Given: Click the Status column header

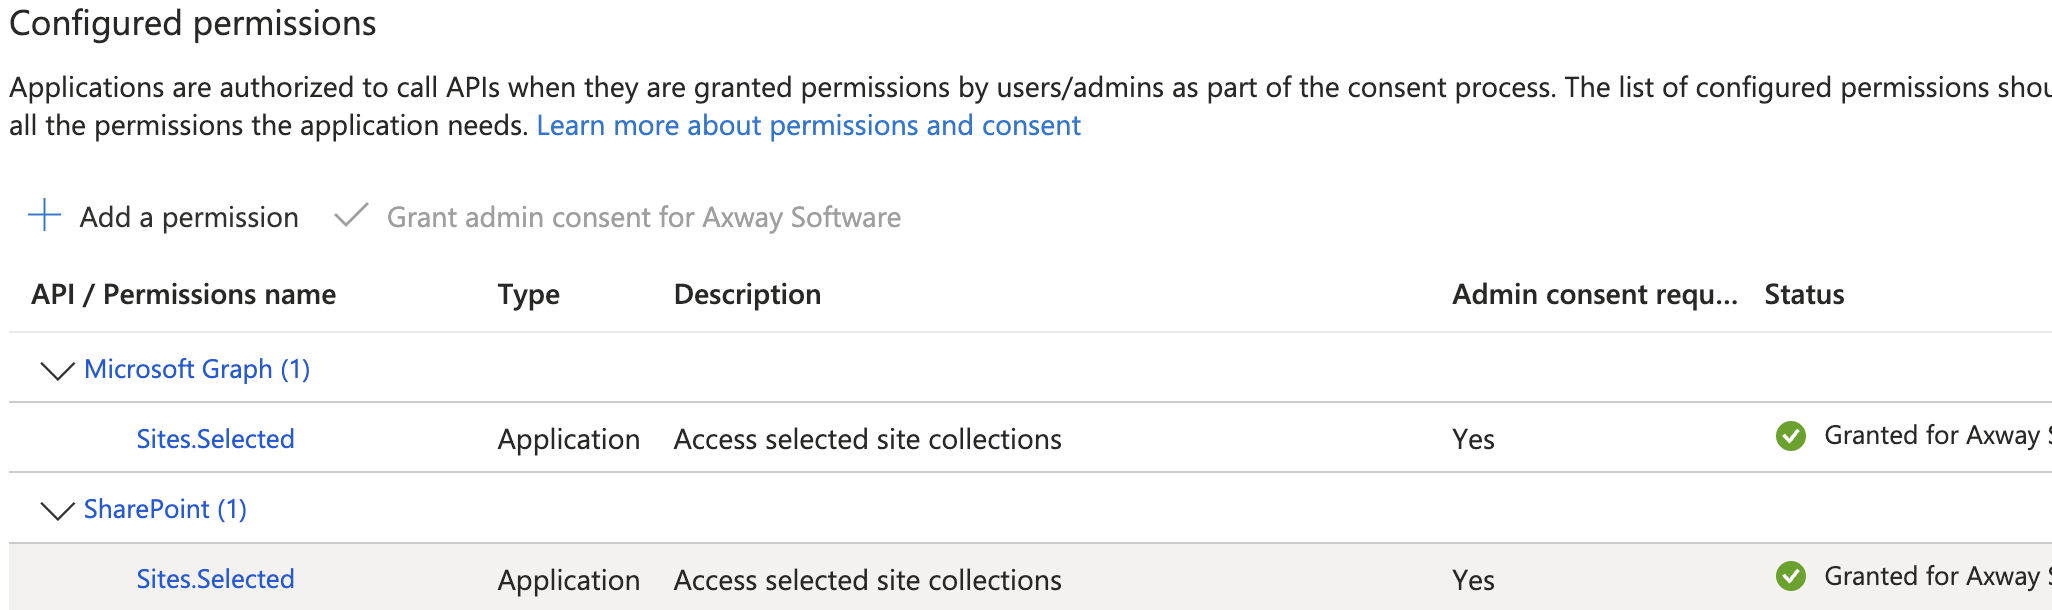Looking at the screenshot, I should click(1804, 294).
